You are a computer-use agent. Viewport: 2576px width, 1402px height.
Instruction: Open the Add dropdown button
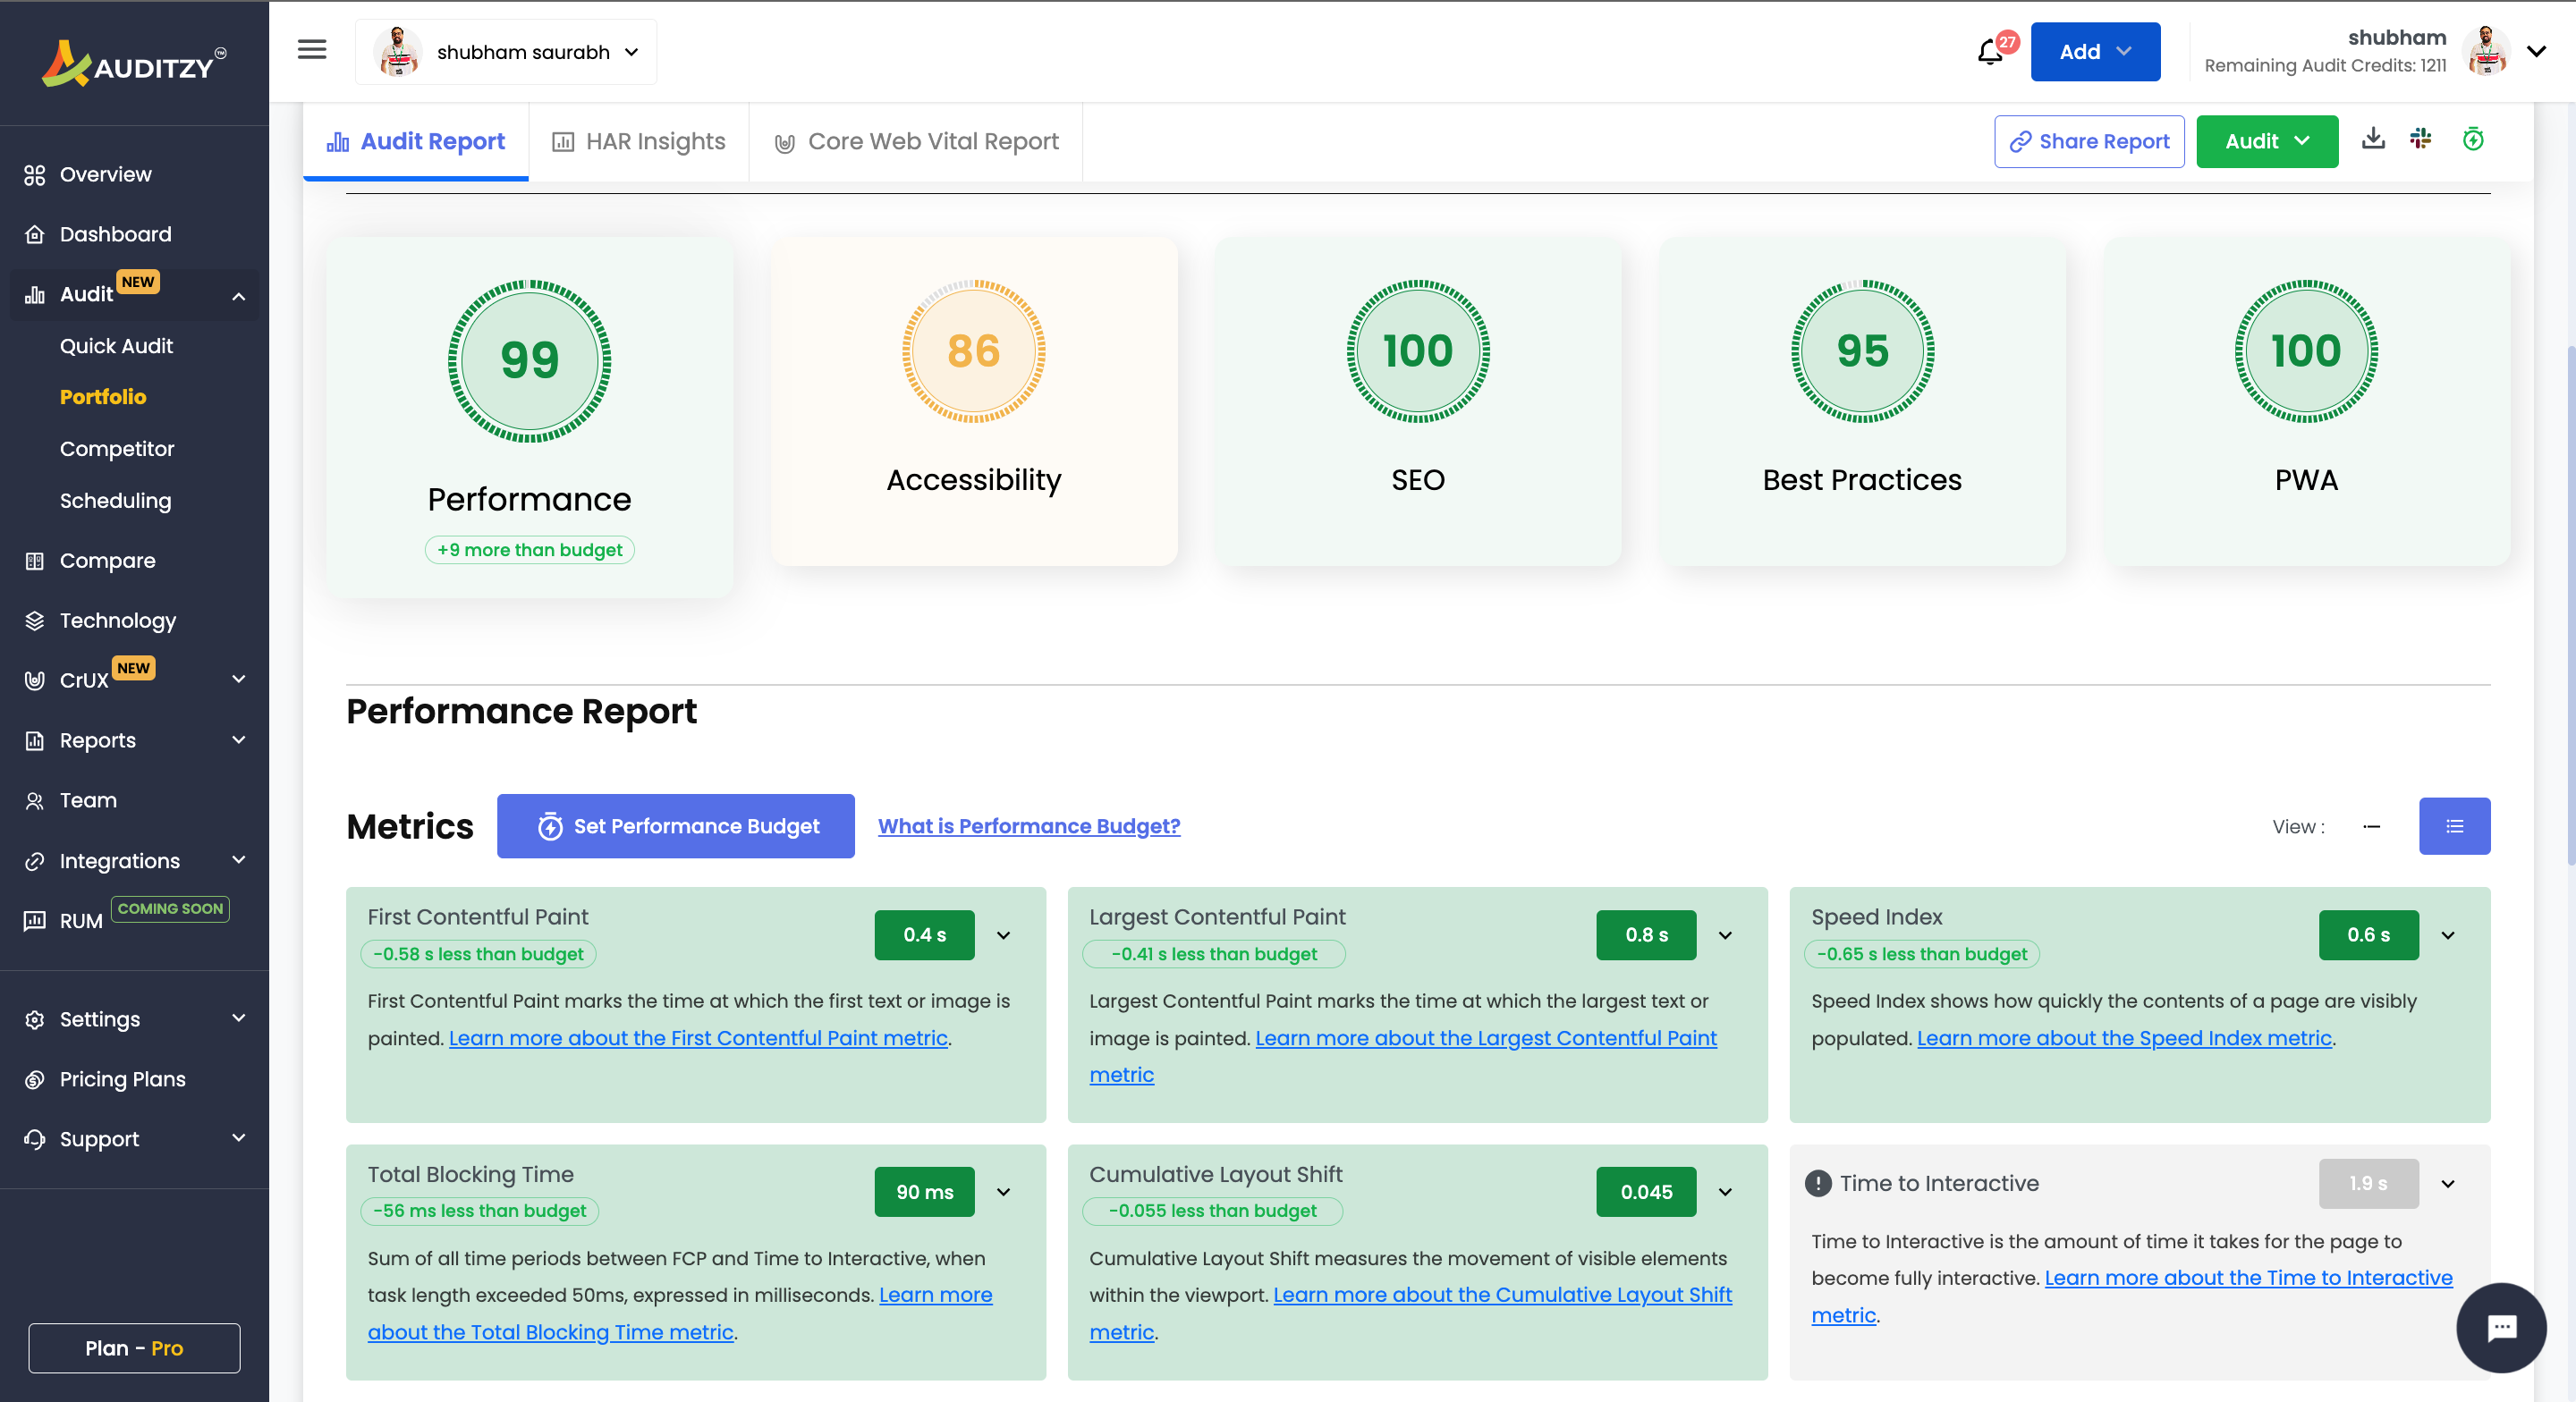pos(2095,52)
